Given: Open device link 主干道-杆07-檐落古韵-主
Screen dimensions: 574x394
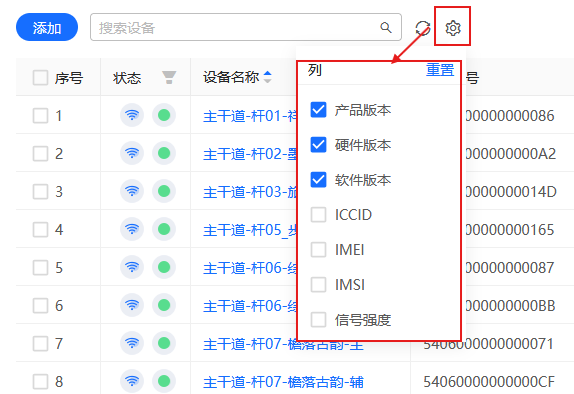Looking at the screenshot, I should 283,344.
